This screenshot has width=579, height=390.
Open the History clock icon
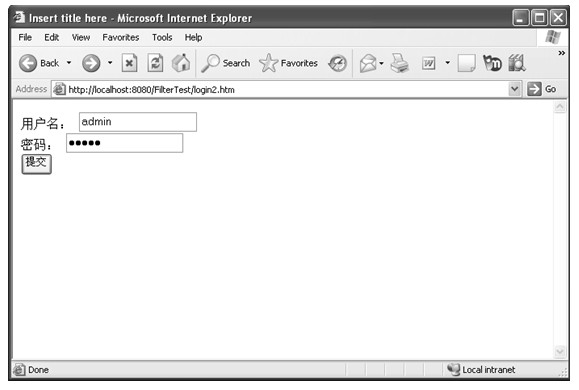click(x=338, y=63)
